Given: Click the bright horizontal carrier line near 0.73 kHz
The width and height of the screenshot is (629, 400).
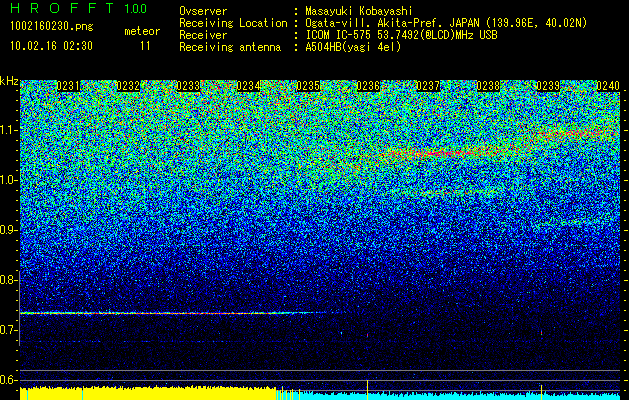Looking at the screenshot, I should 172,313.
